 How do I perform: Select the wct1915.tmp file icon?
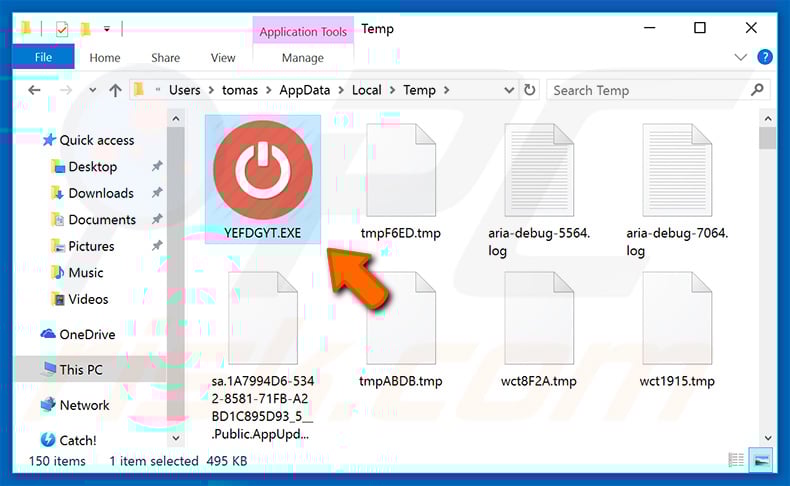(x=677, y=318)
